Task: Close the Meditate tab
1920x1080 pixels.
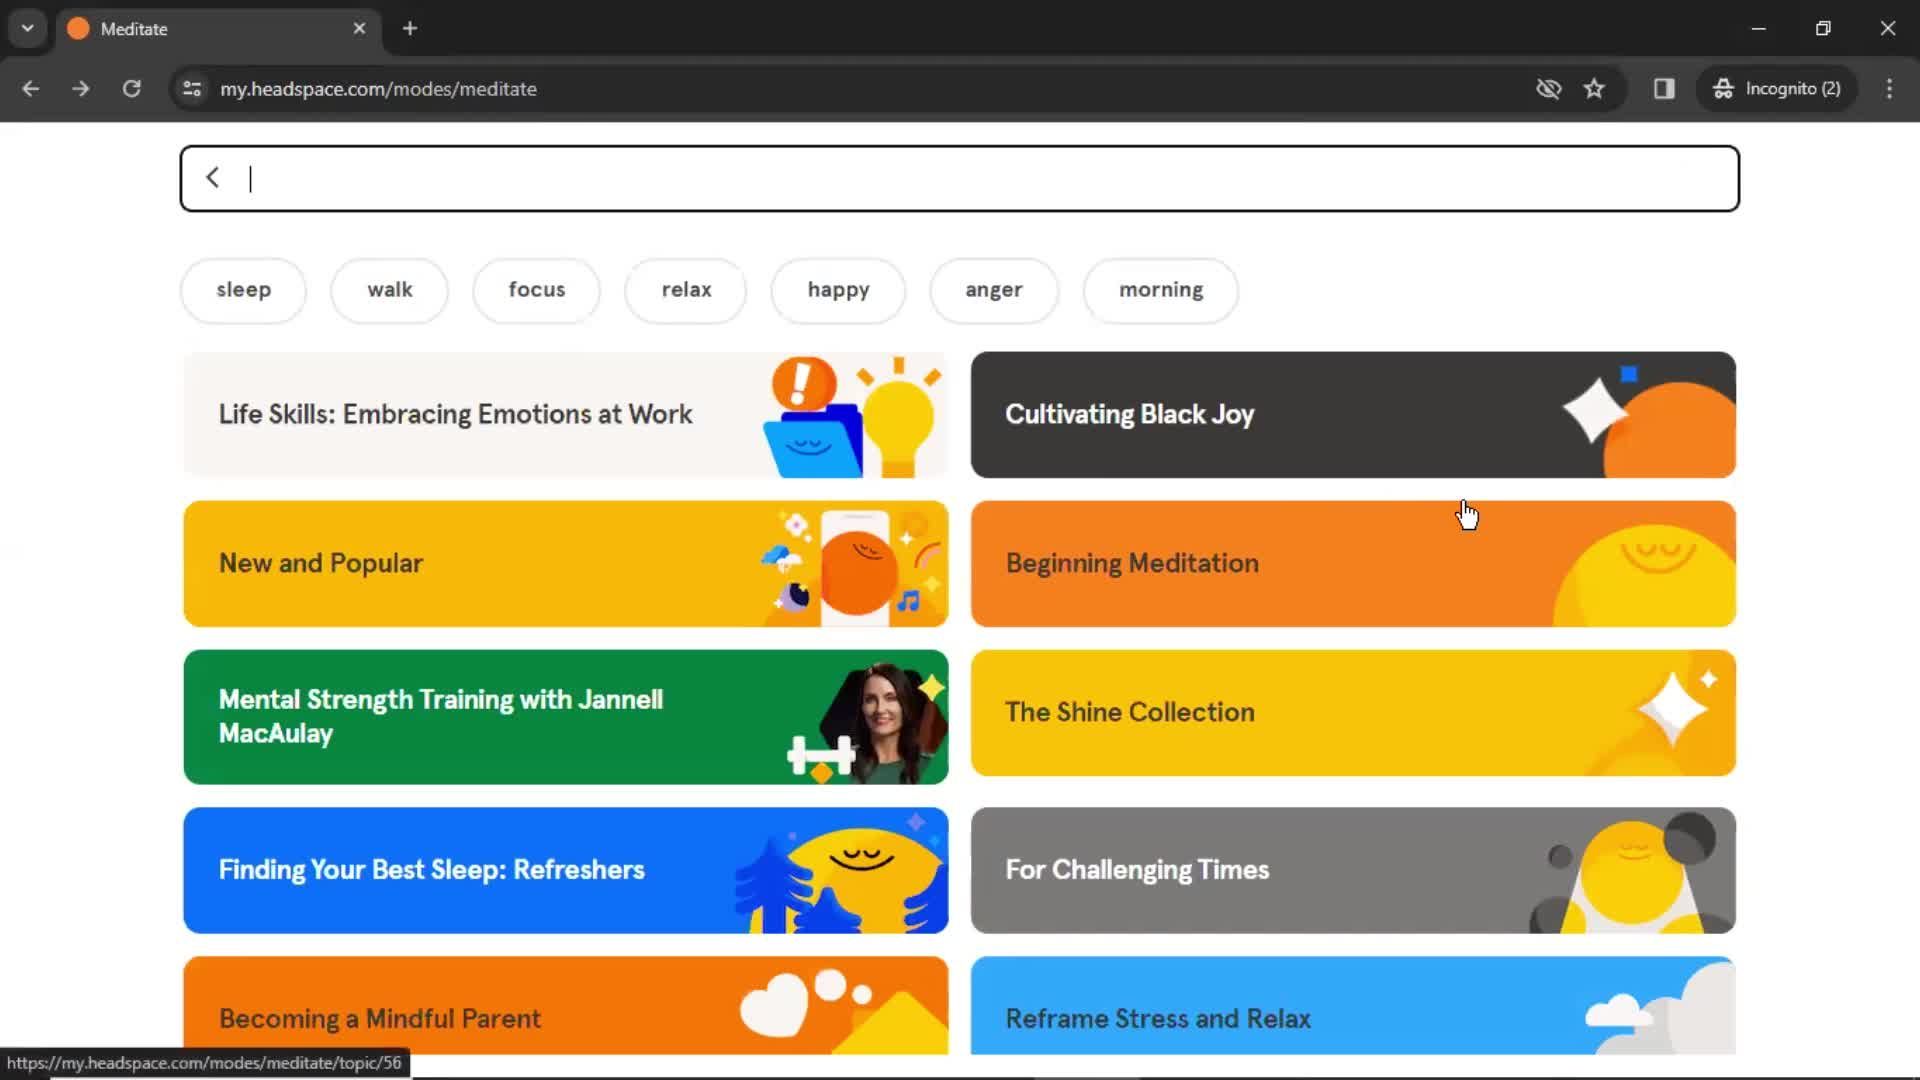Action: coord(359,29)
